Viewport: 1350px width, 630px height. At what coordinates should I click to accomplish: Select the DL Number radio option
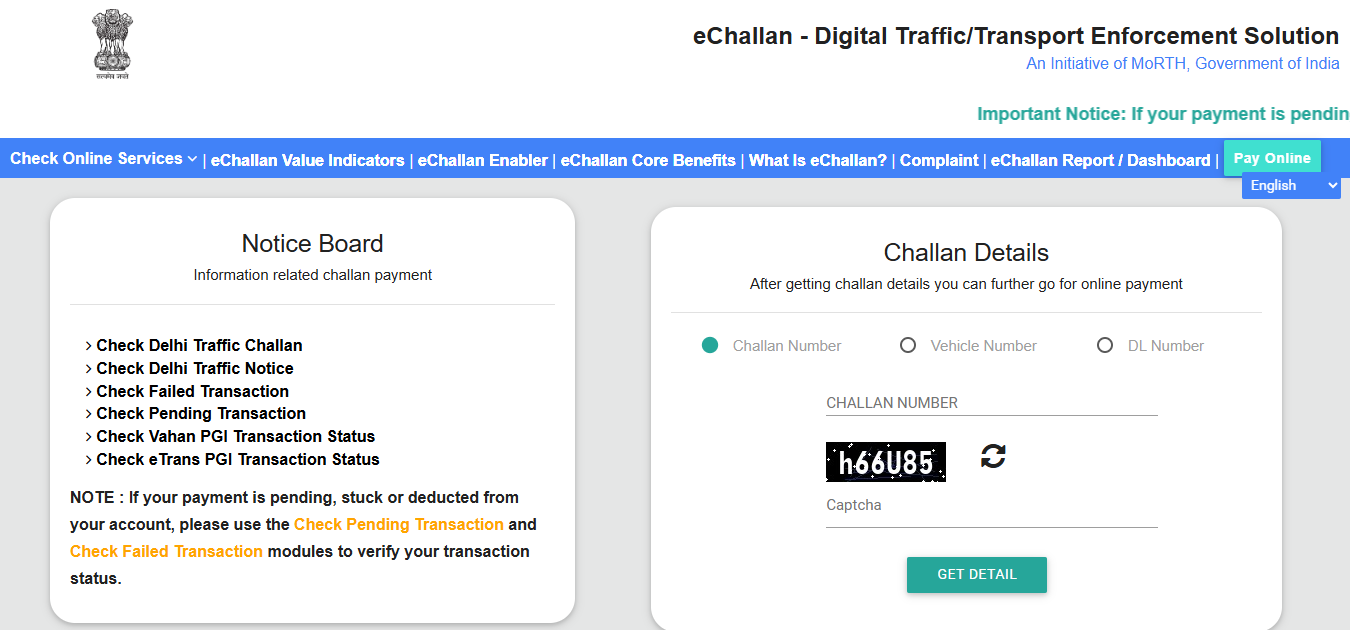coord(1105,346)
